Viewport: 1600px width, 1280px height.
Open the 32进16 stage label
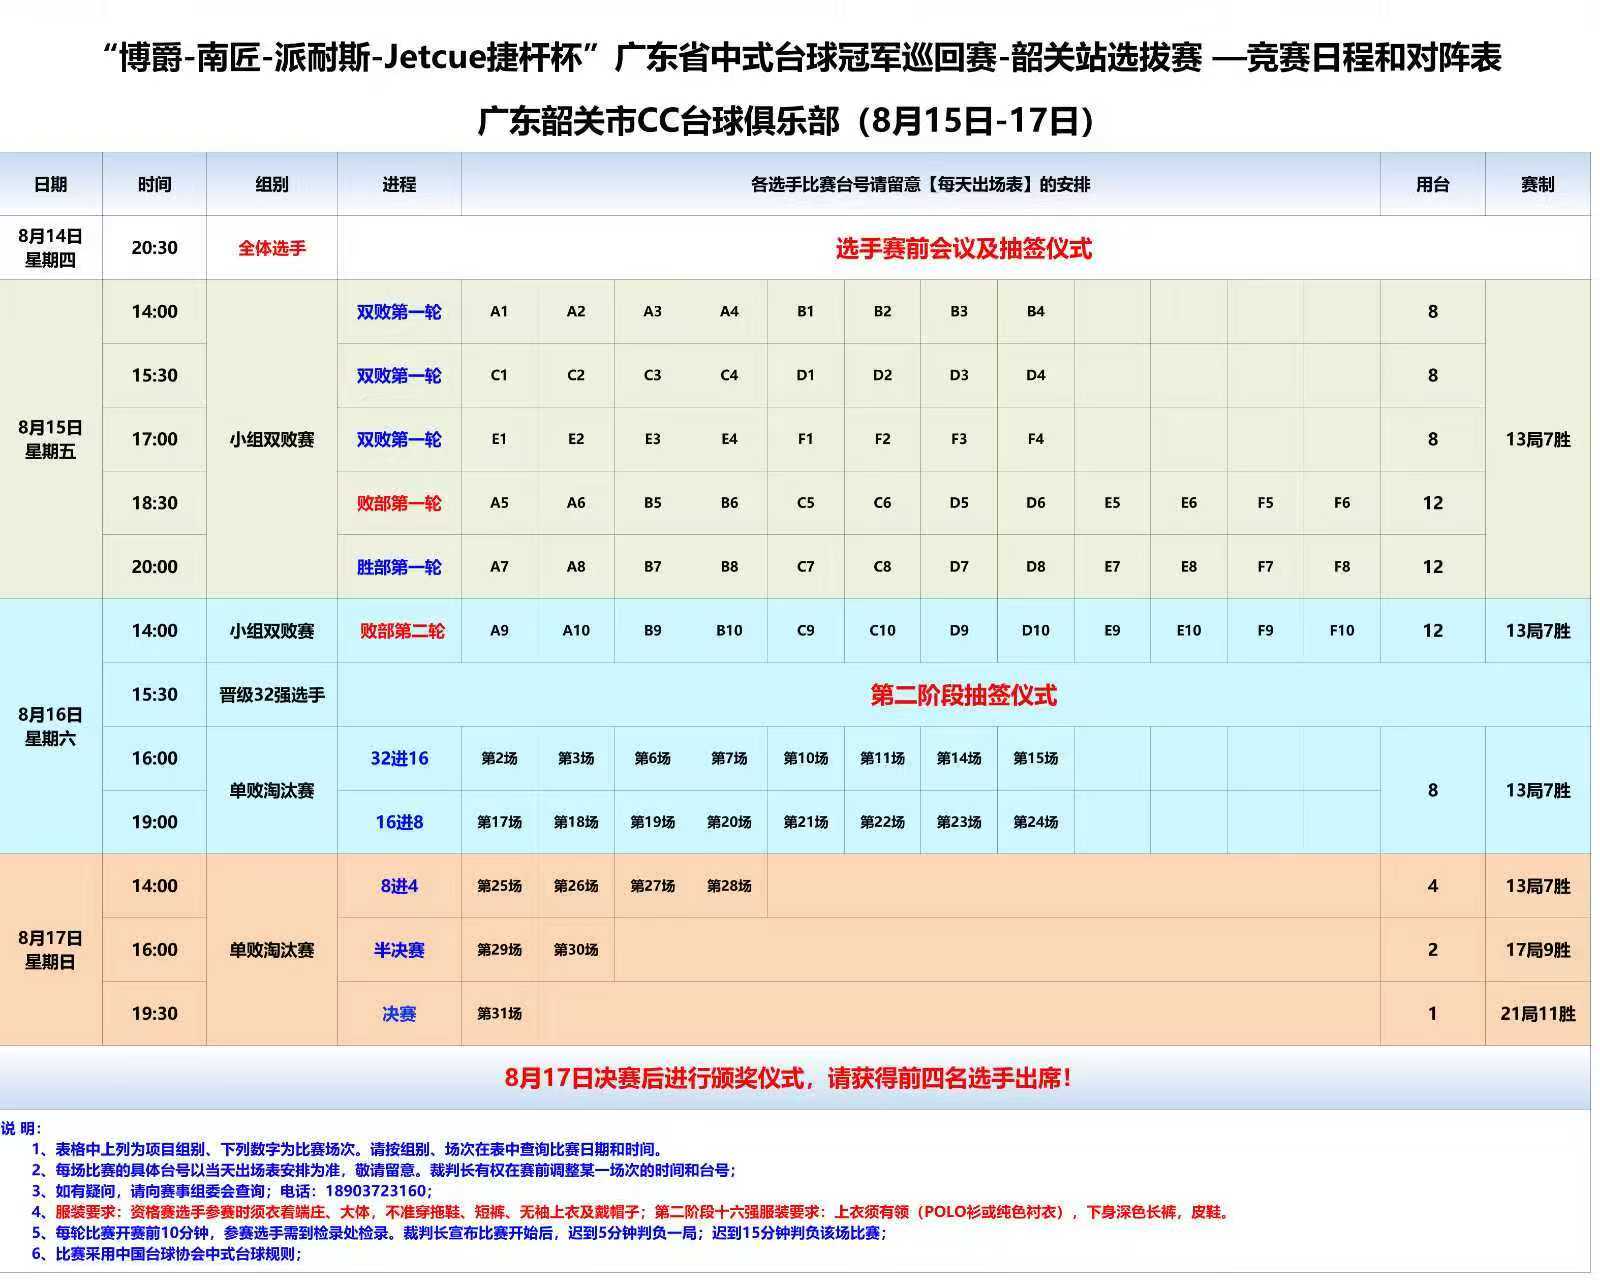[399, 758]
